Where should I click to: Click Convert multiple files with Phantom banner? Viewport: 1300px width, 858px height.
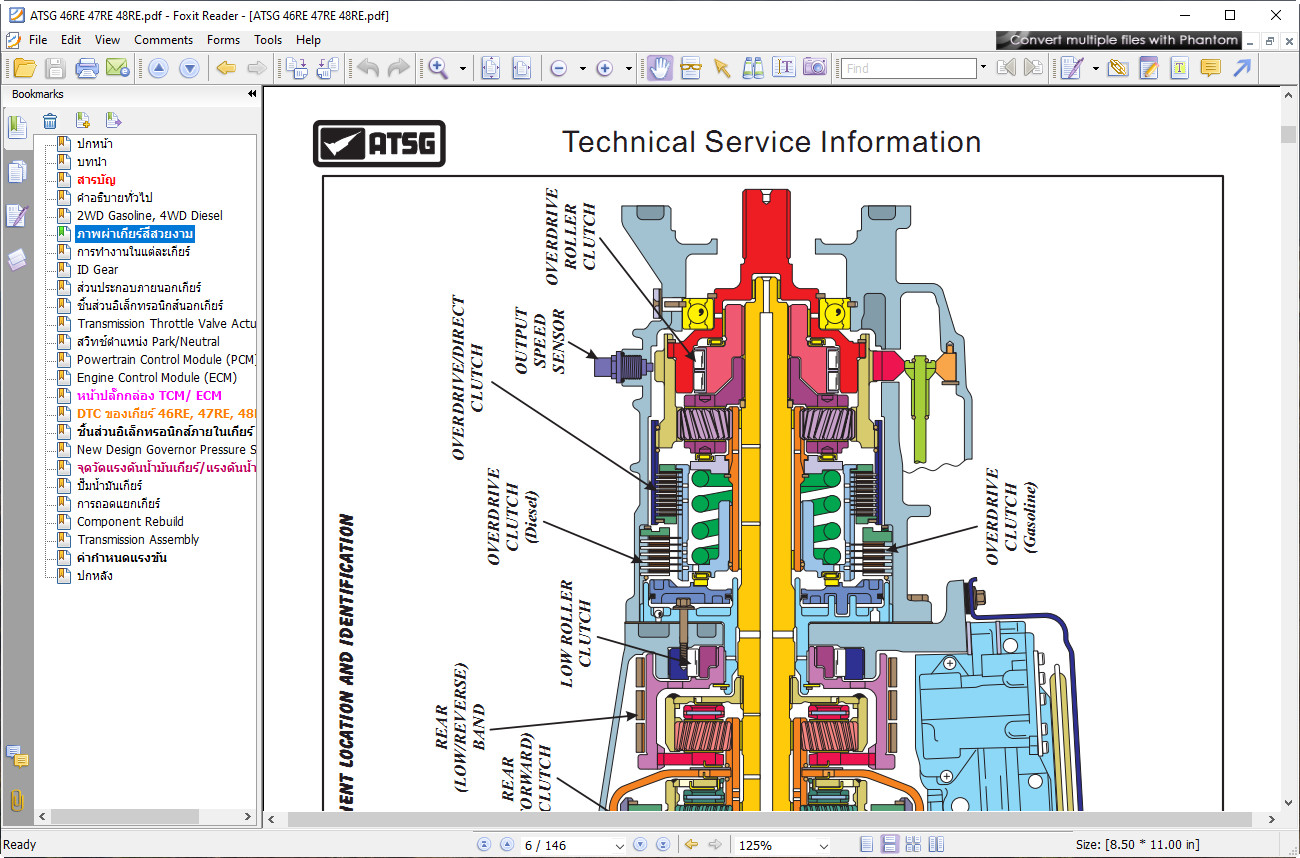click(1118, 40)
